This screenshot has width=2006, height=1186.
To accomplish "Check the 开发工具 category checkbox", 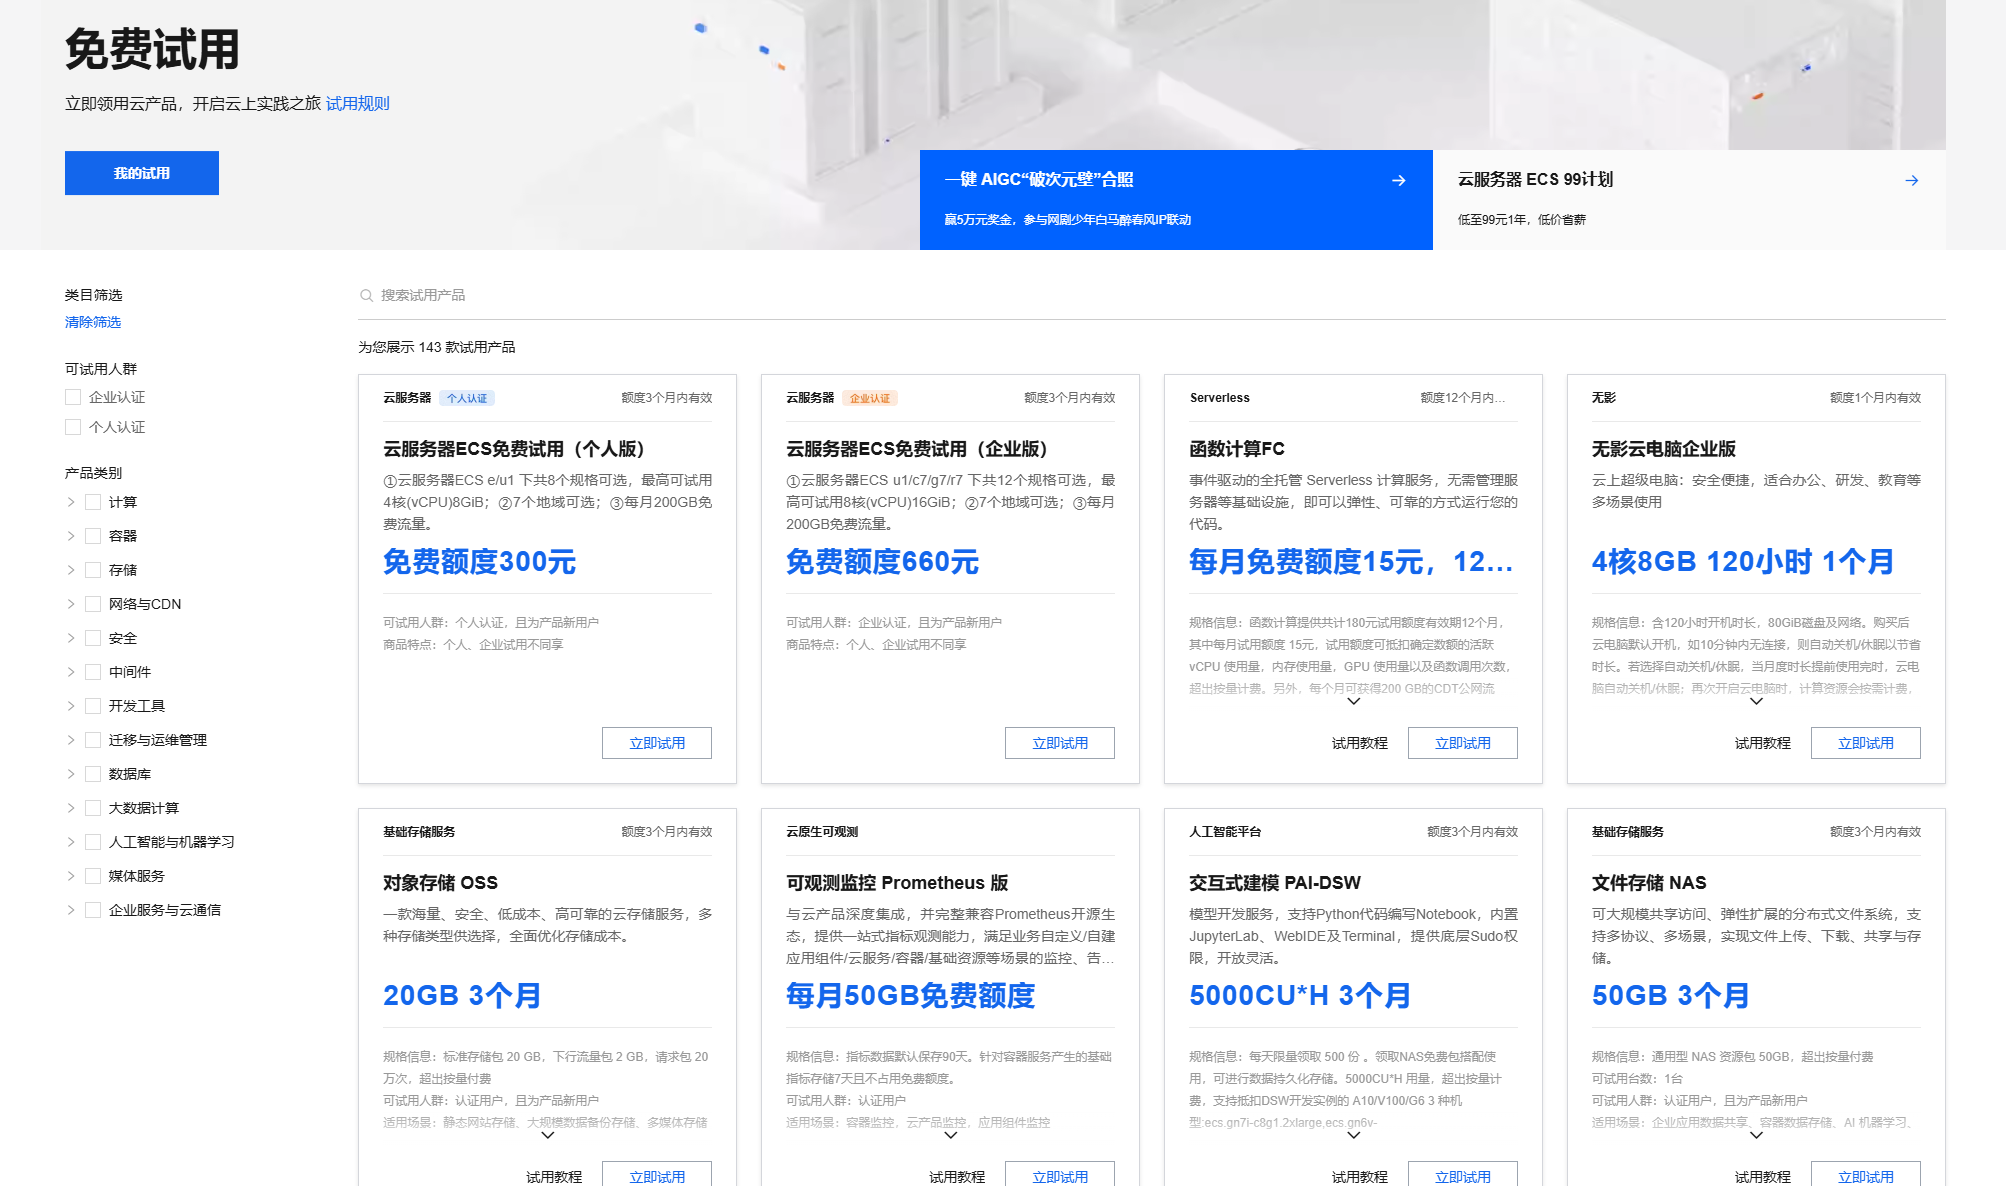I will (x=93, y=706).
